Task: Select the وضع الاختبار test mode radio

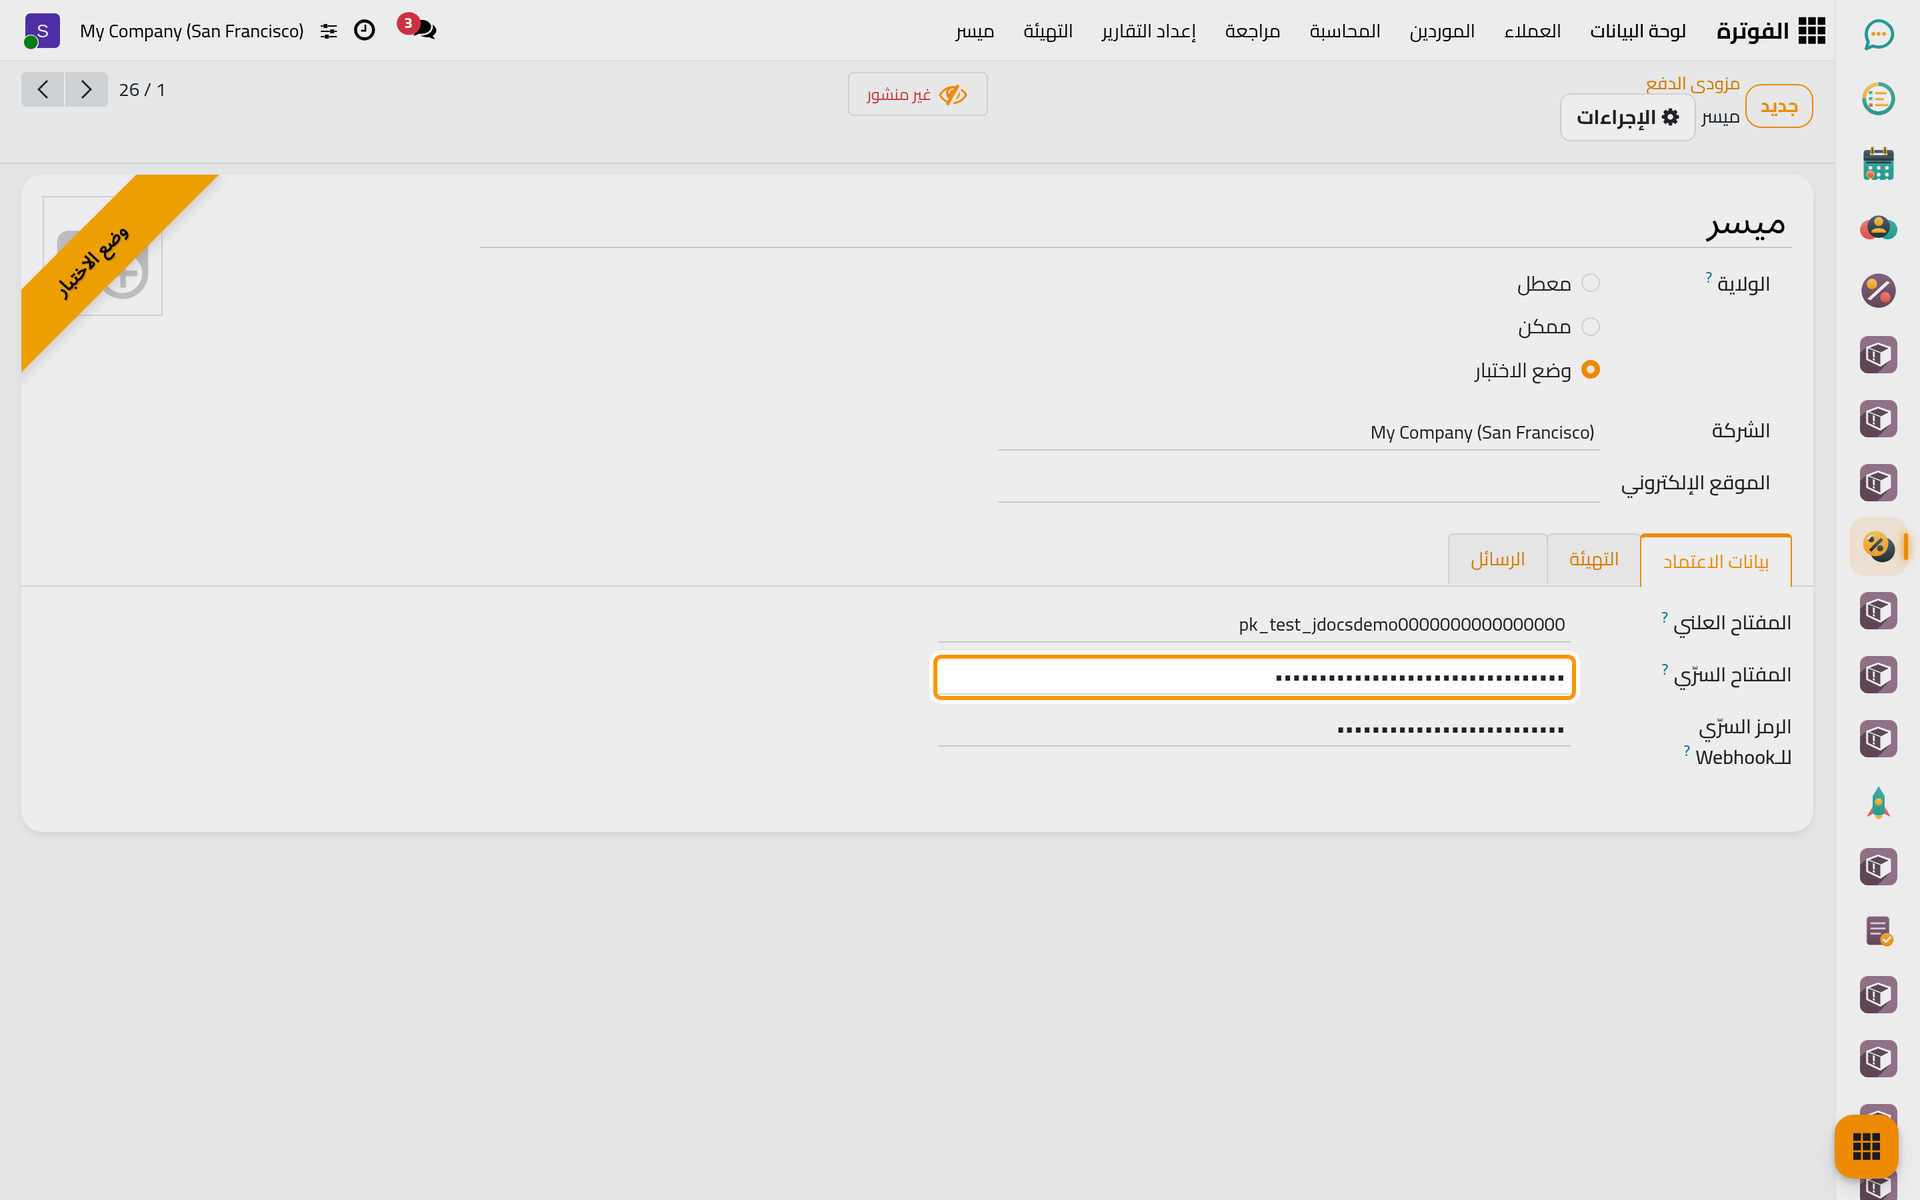Action: (x=1590, y=369)
